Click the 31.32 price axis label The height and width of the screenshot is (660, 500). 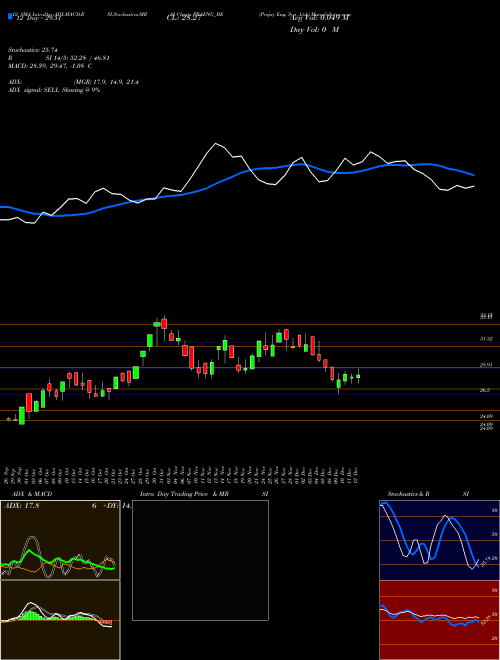coord(486,339)
